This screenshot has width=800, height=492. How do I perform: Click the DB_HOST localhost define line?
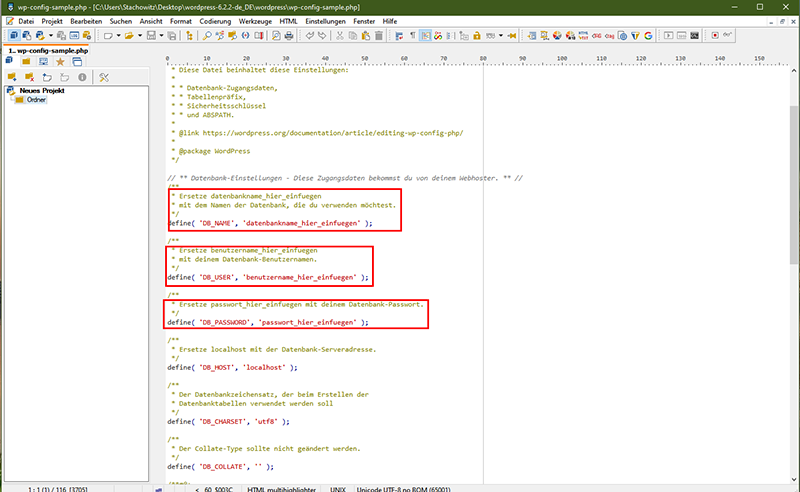coord(232,367)
